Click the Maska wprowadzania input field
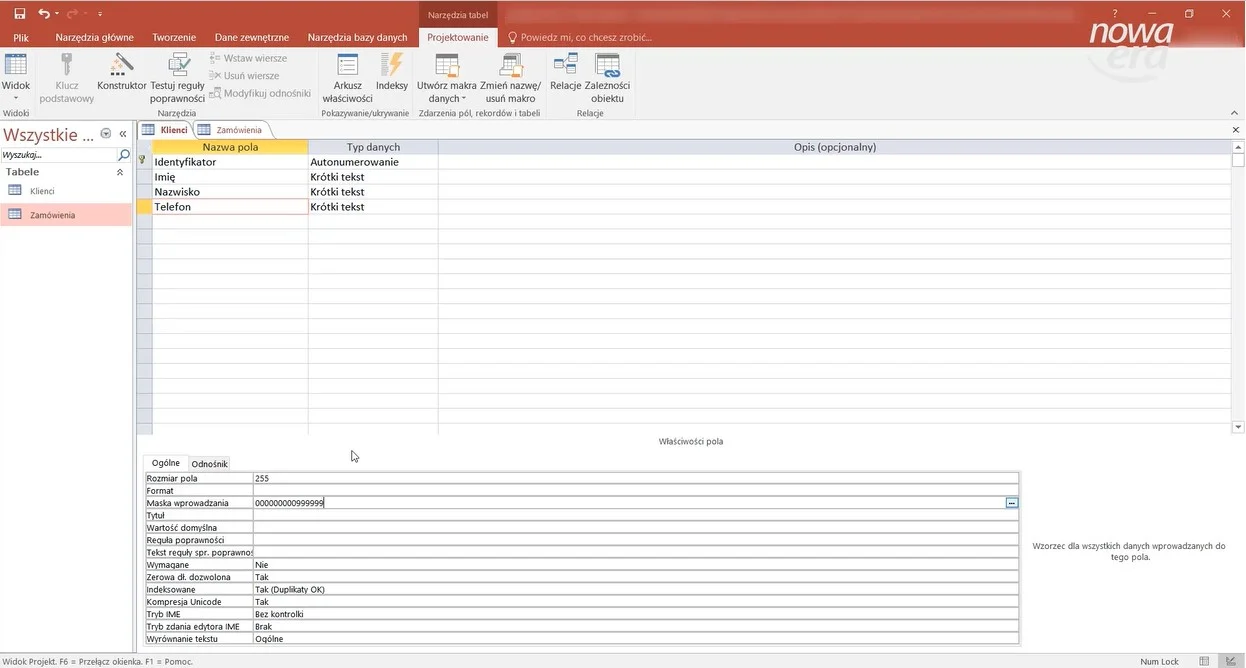Viewport: 1246px width, 668px height. pos(630,503)
